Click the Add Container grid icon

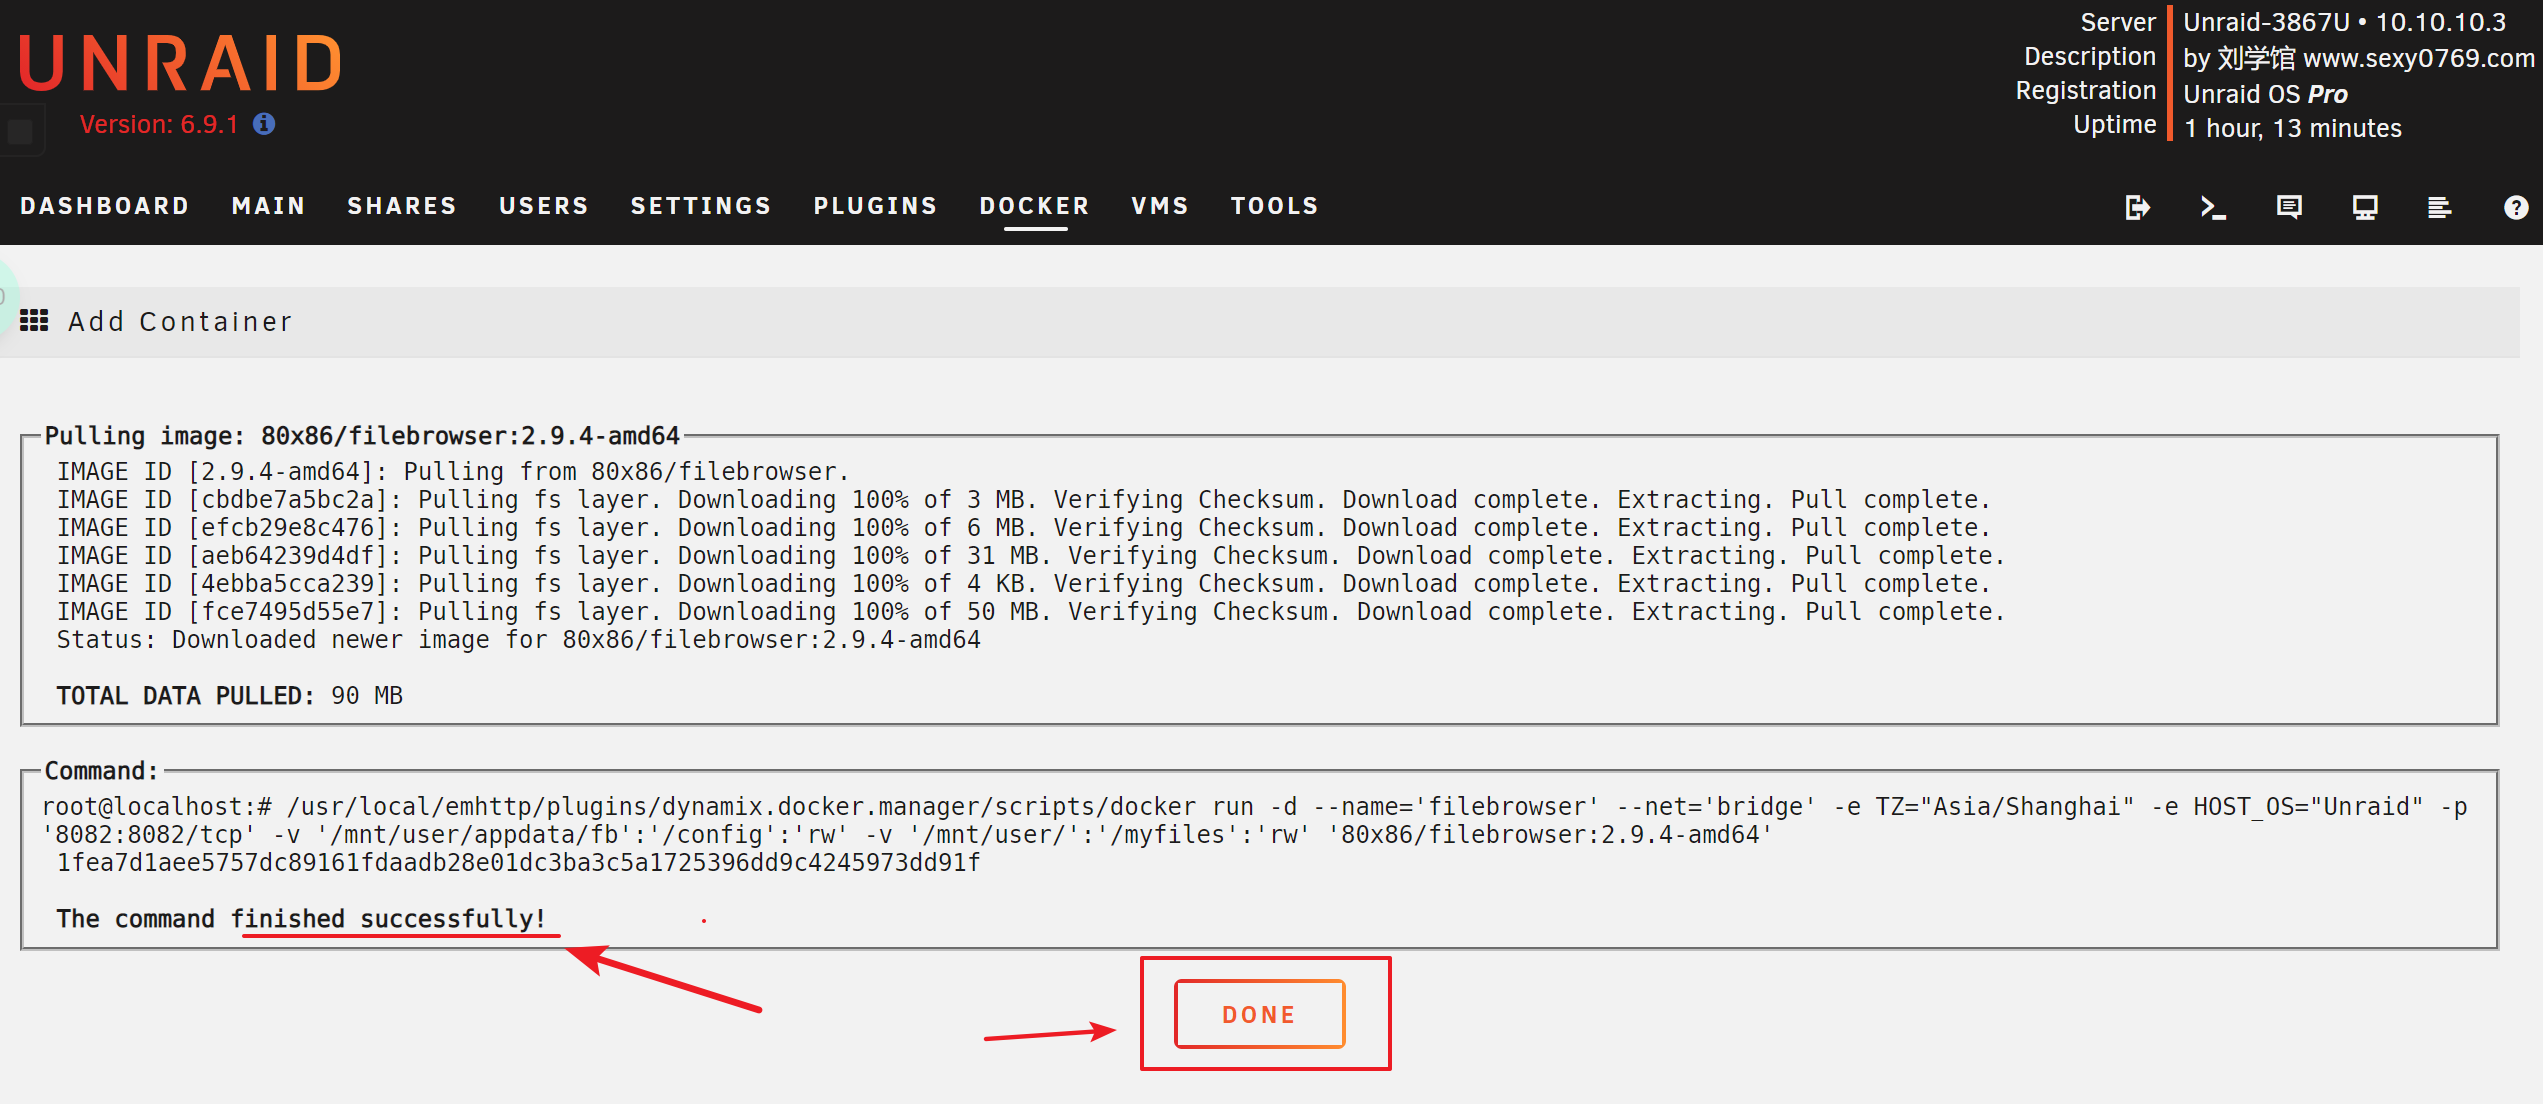tap(34, 321)
